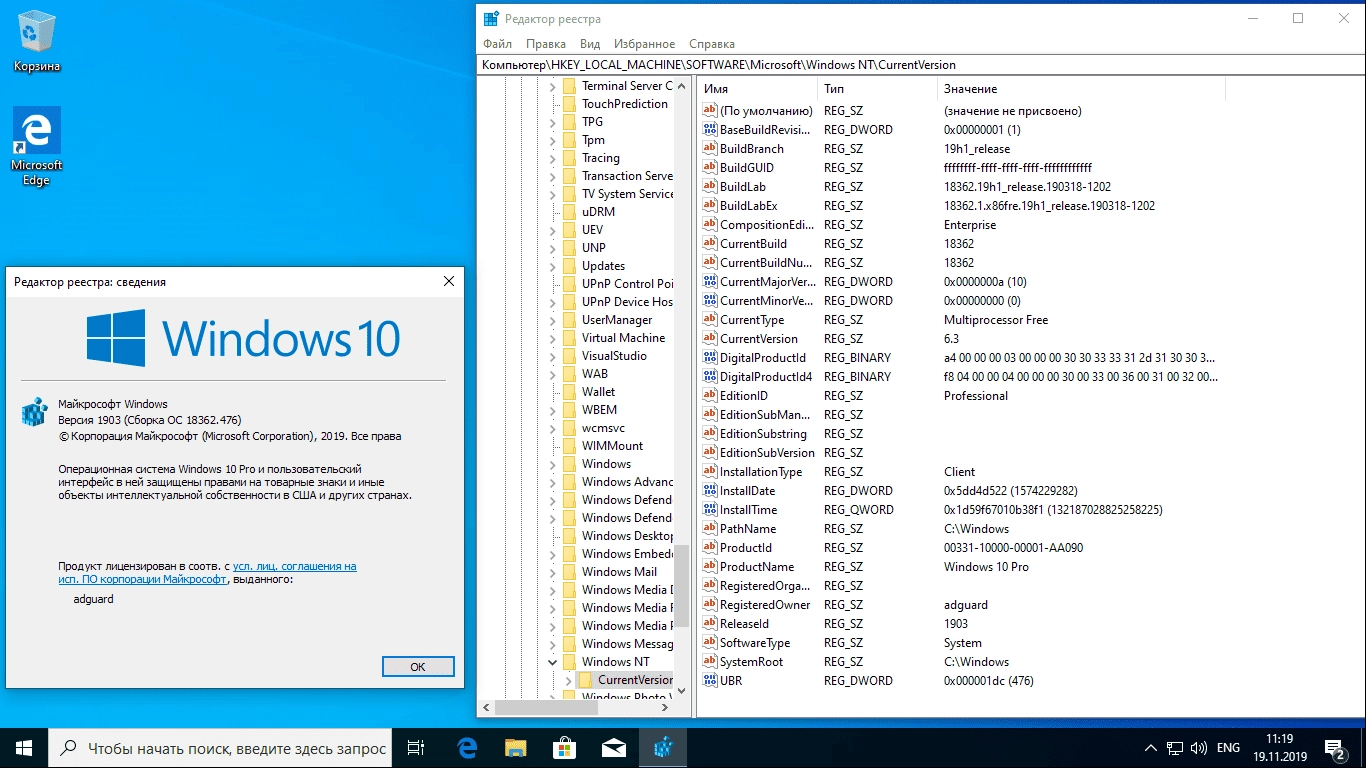
Task: Open the license agreement link
Action: pos(207,572)
